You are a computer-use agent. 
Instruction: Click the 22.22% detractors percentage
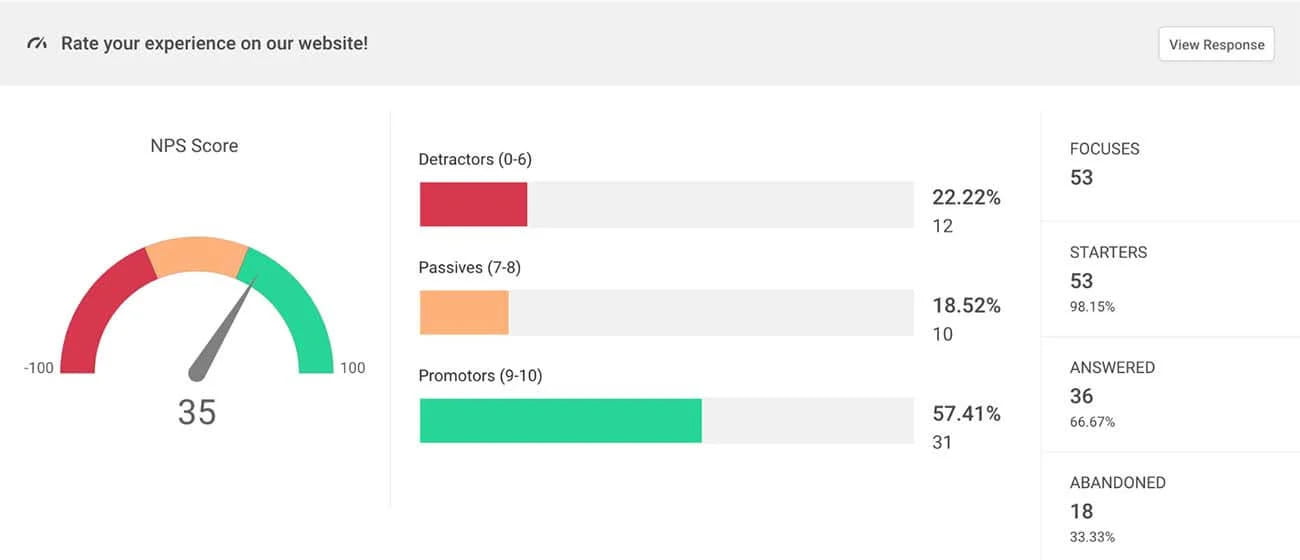[966, 197]
